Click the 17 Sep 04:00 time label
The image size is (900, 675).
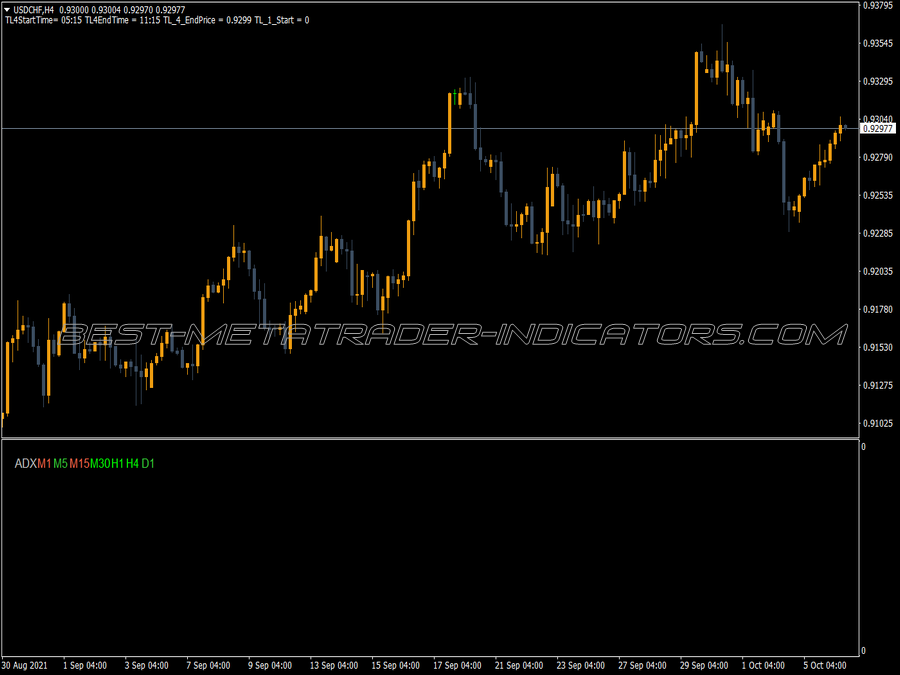(457, 666)
